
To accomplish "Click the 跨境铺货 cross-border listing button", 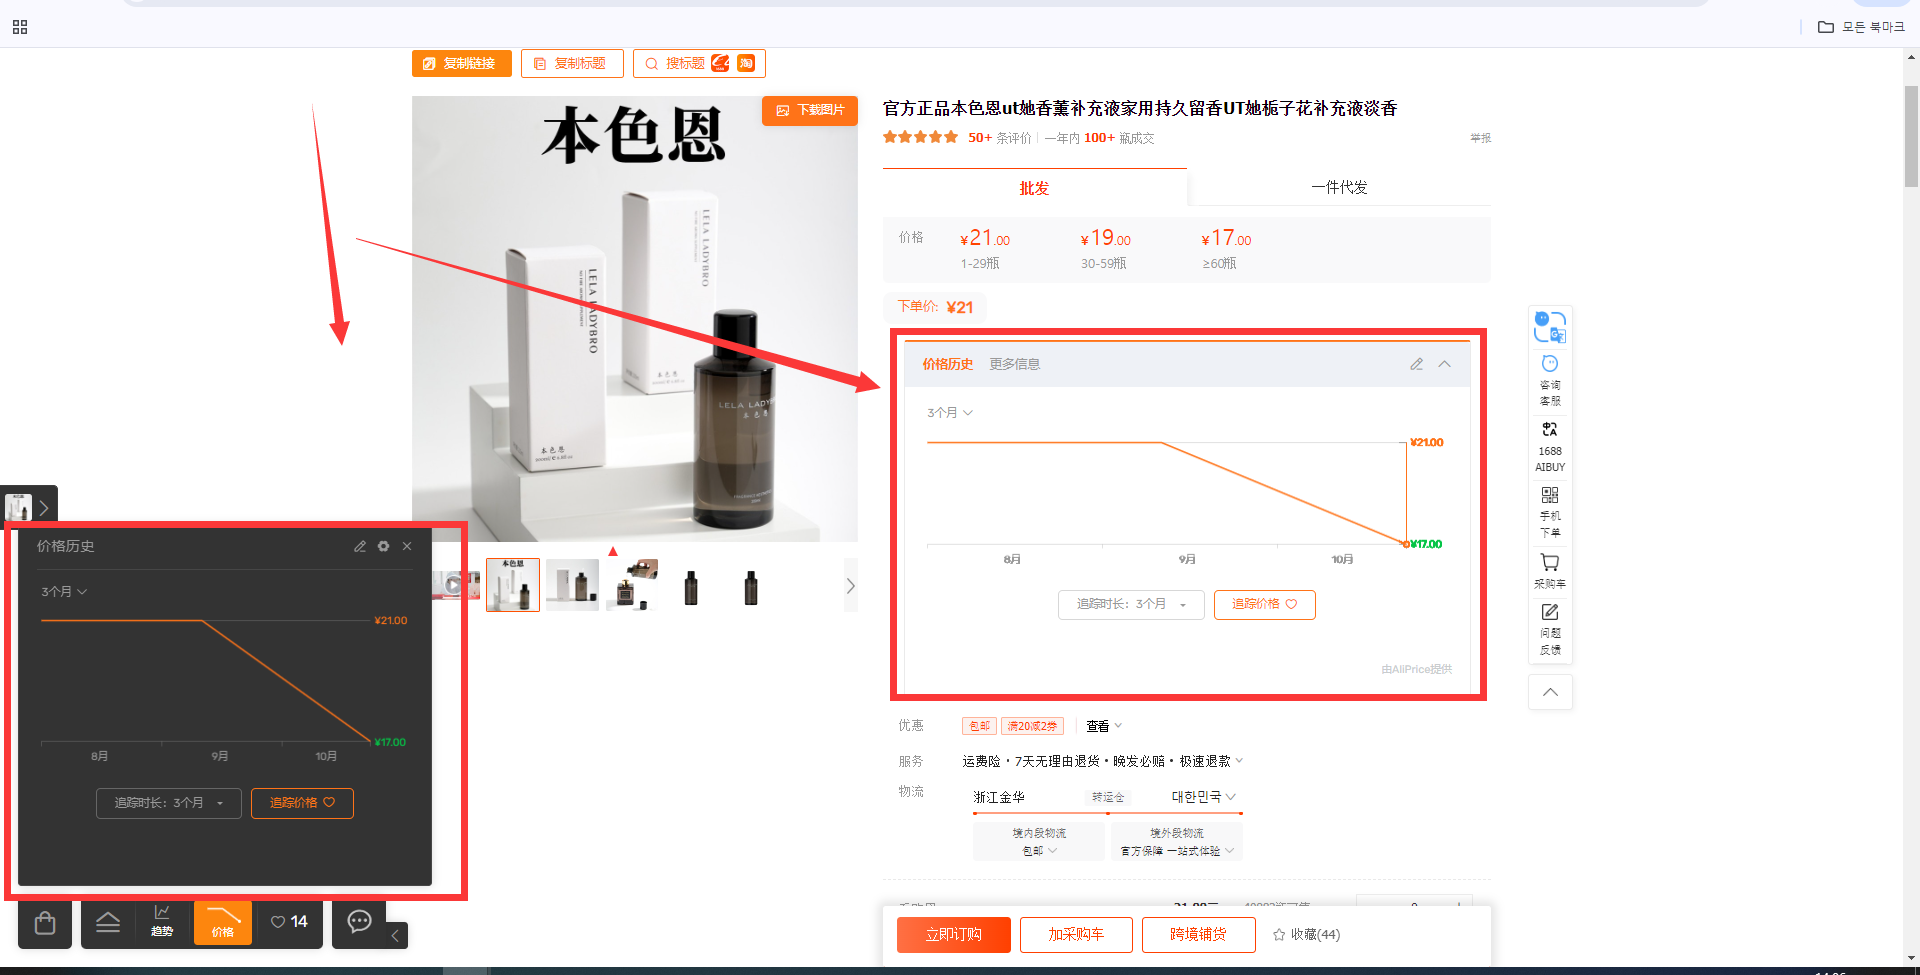I will pyautogui.click(x=1198, y=934).
